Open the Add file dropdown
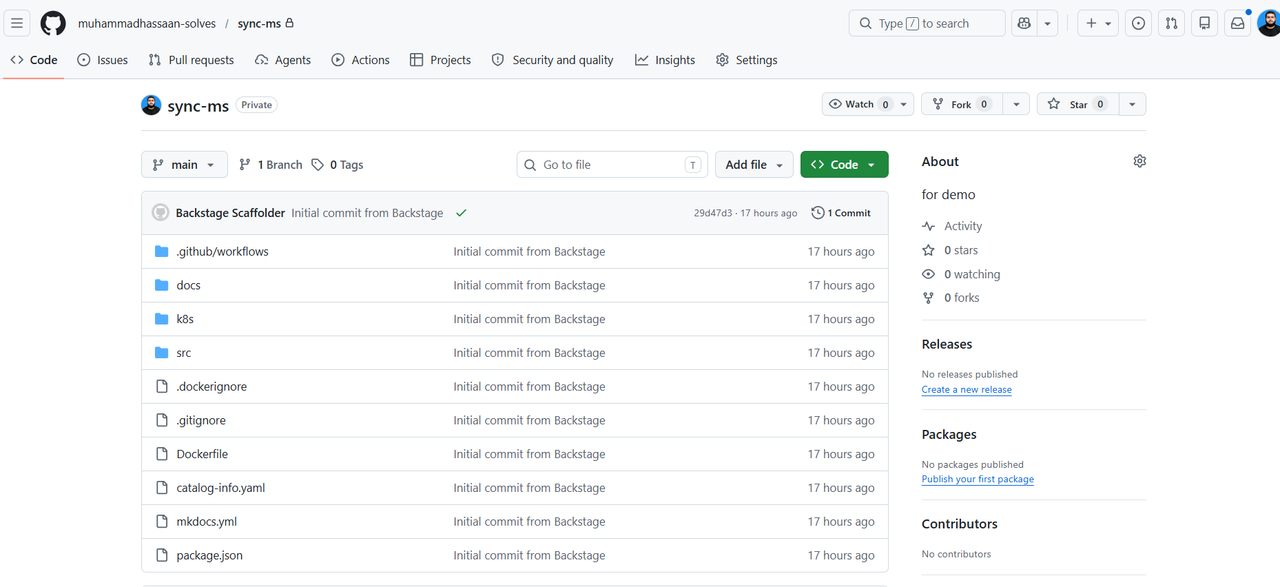Viewport: 1280px width, 587px height. [x=755, y=165]
